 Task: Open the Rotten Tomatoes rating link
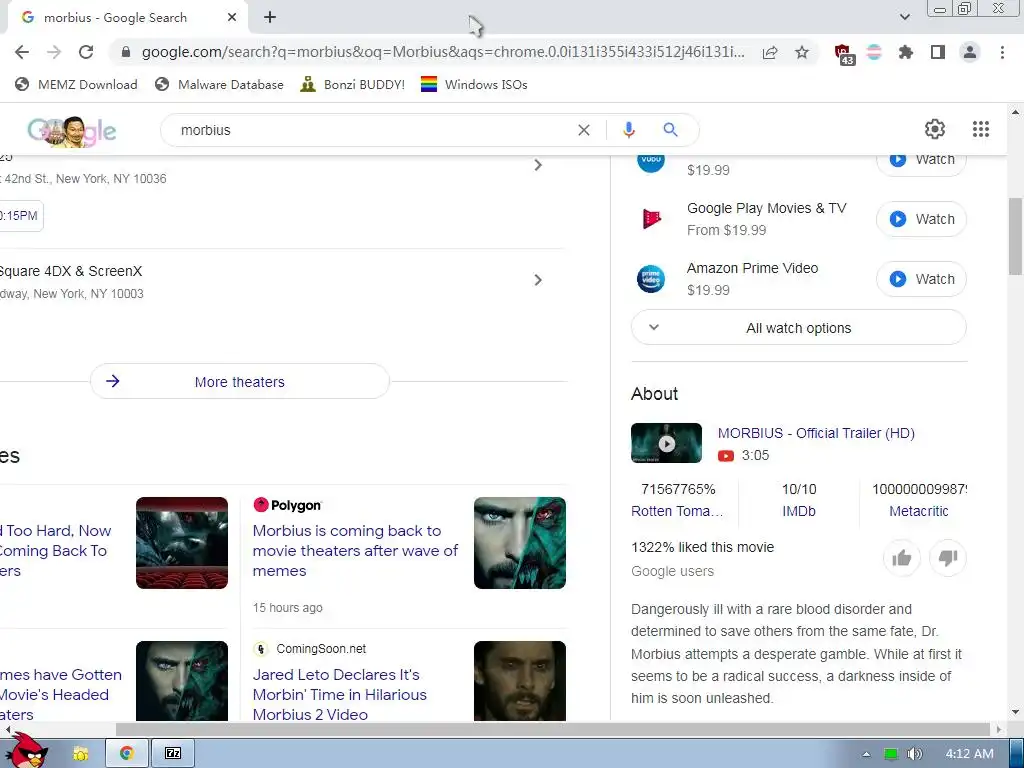click(677, 511)
